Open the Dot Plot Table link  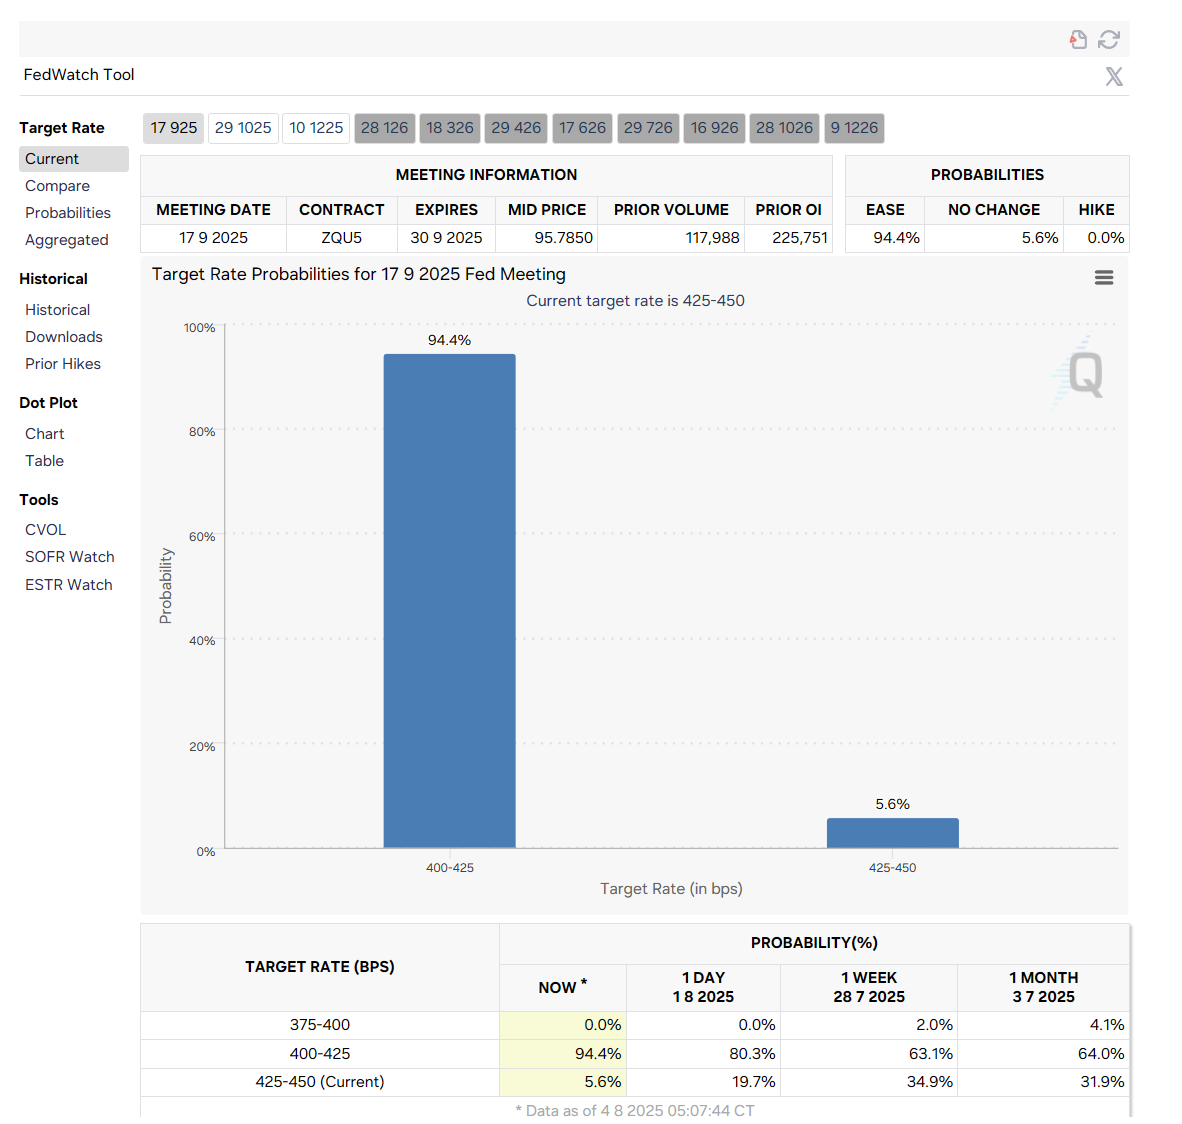[45, 461]
